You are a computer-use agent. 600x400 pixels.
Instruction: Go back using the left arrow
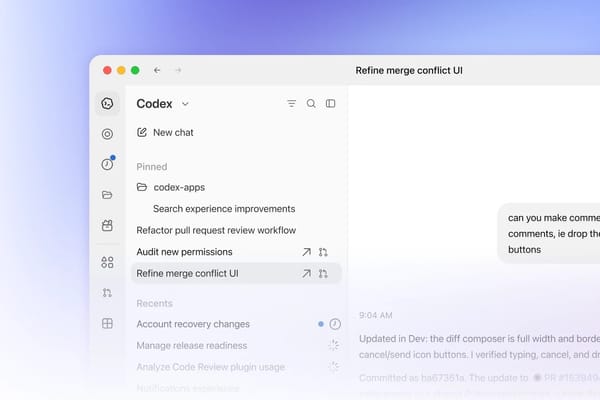(157, 70)
